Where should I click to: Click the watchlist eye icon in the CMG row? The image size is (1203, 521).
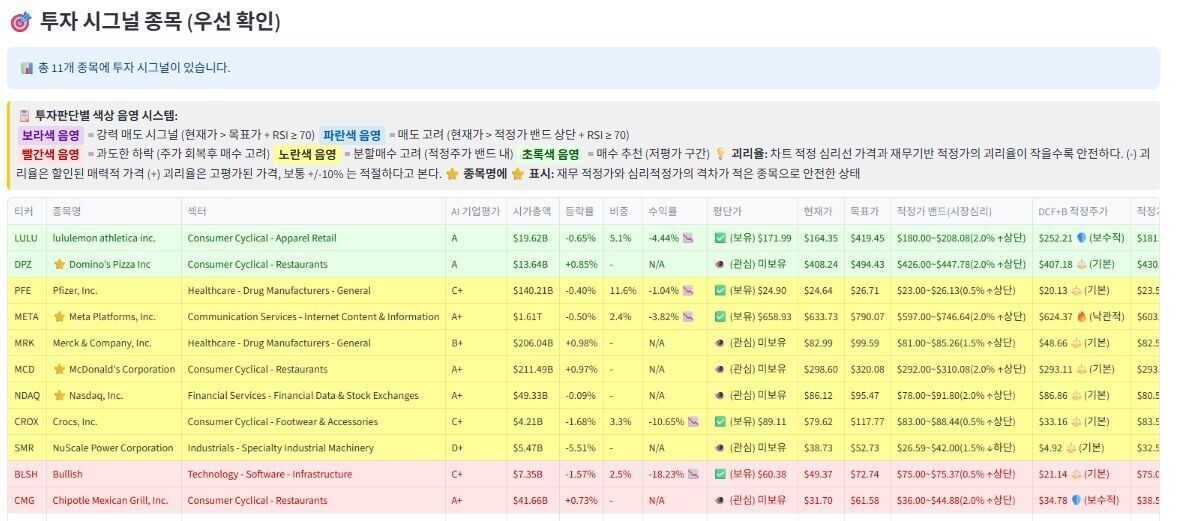point(720,500)
